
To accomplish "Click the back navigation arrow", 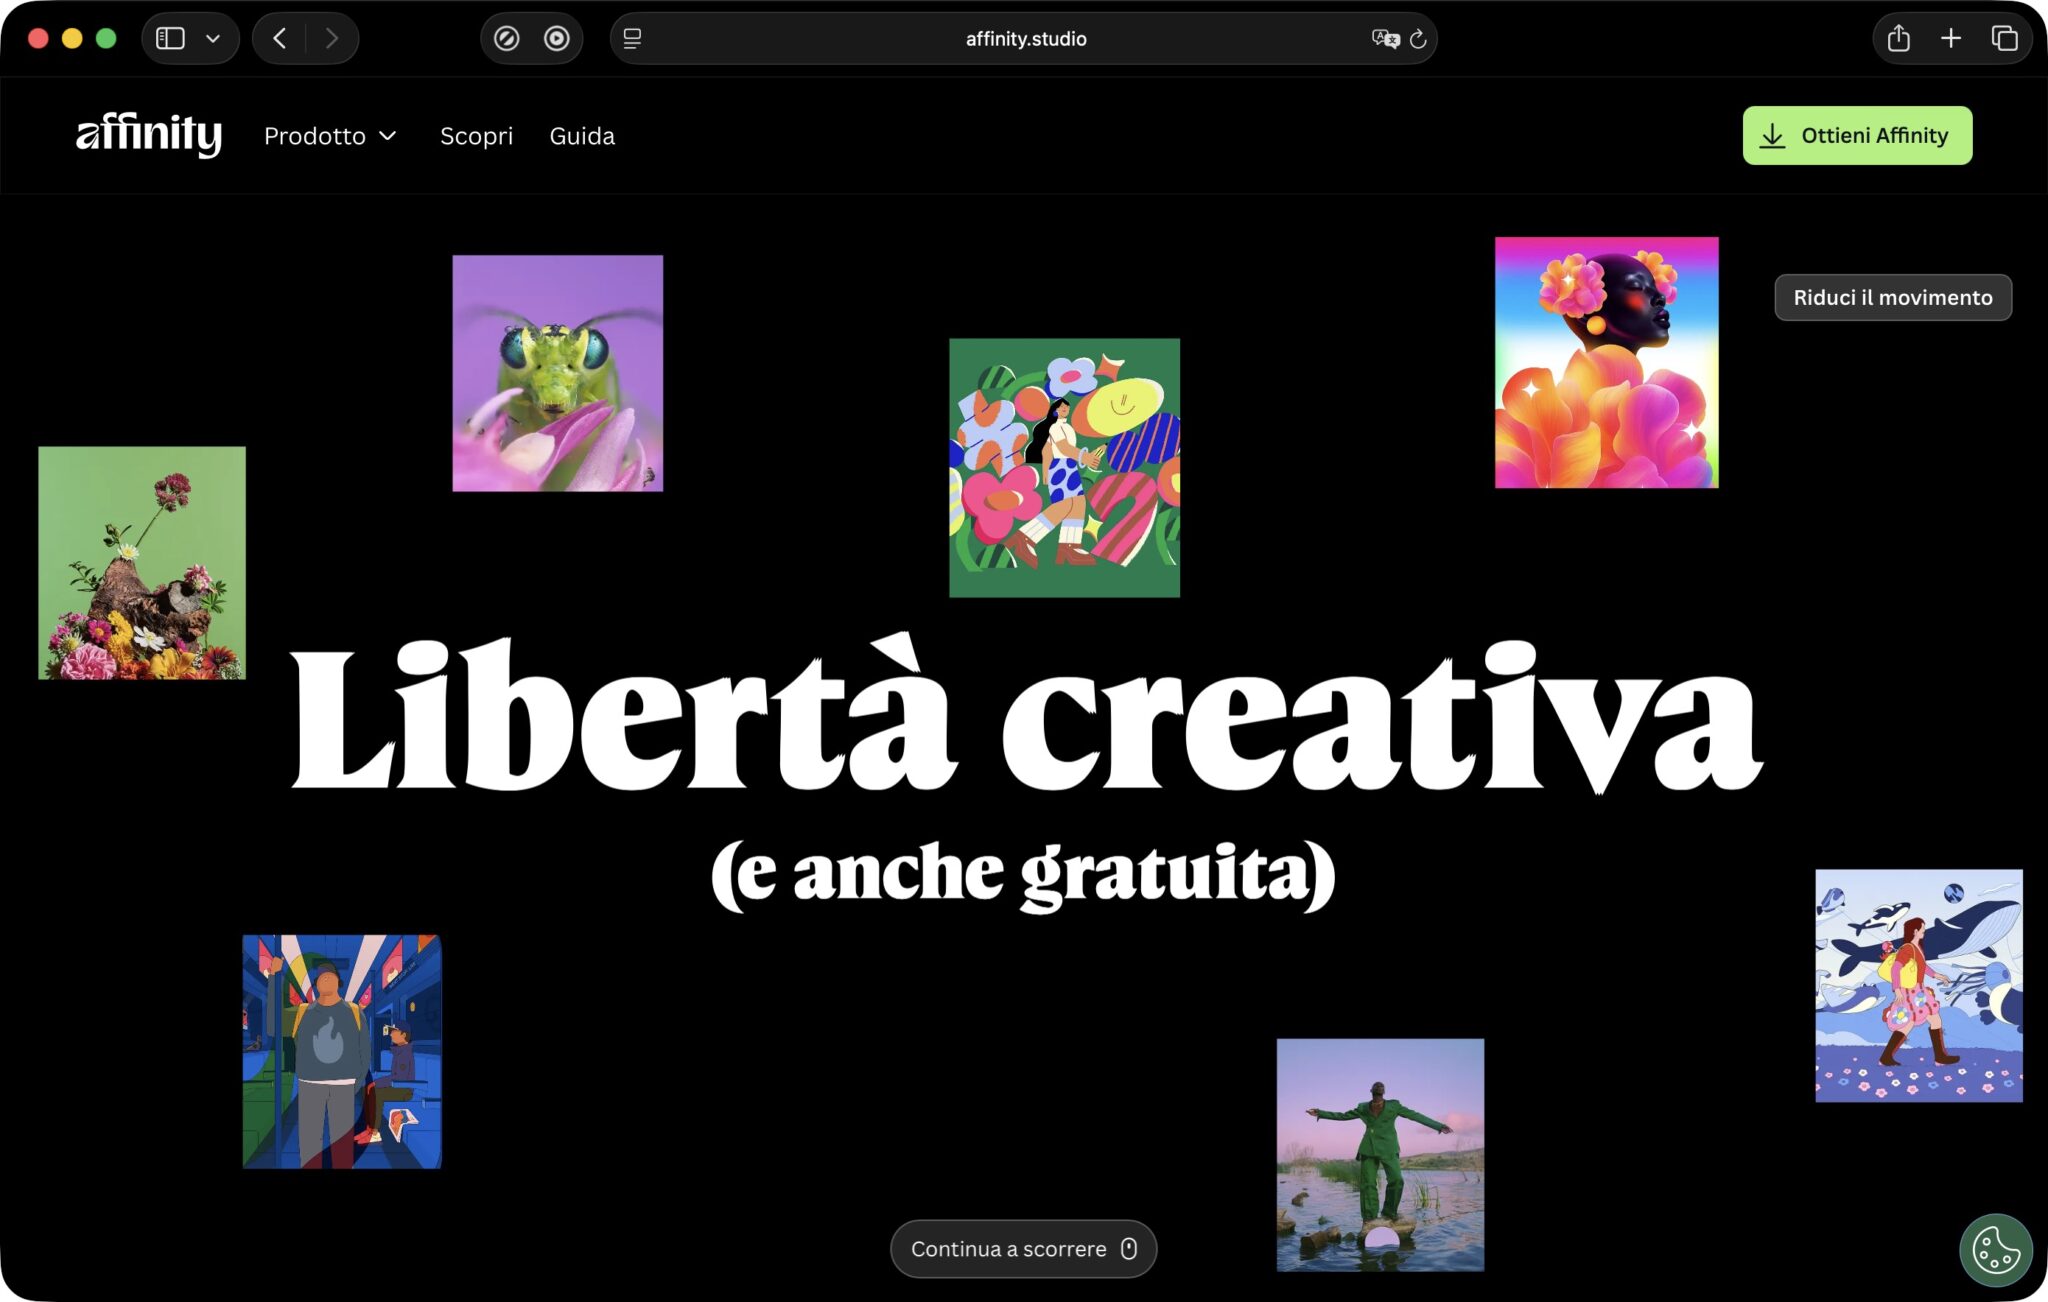I will (x=279, y=38).
